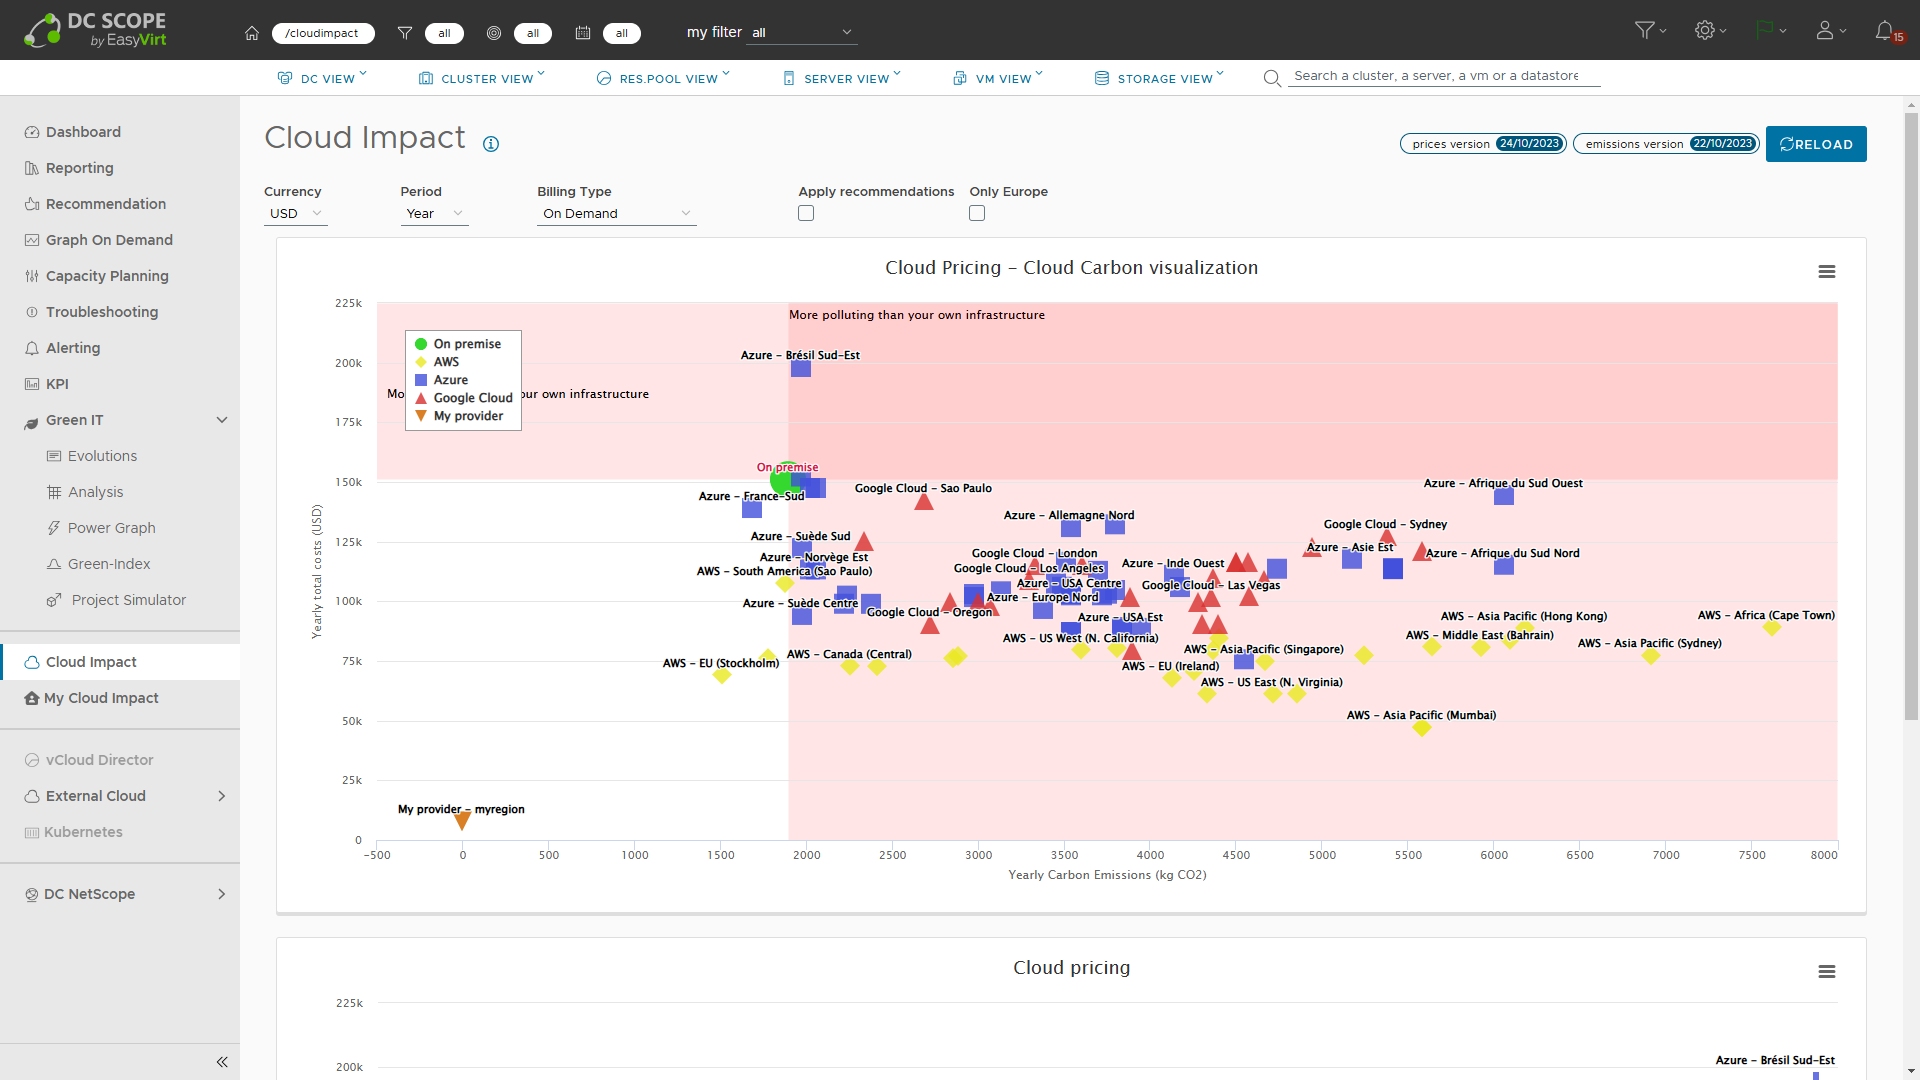Toggle AWS series in chart legend
Image resolution: width=1920 pixels, height=1080 pixels.
tap(437, 362)
